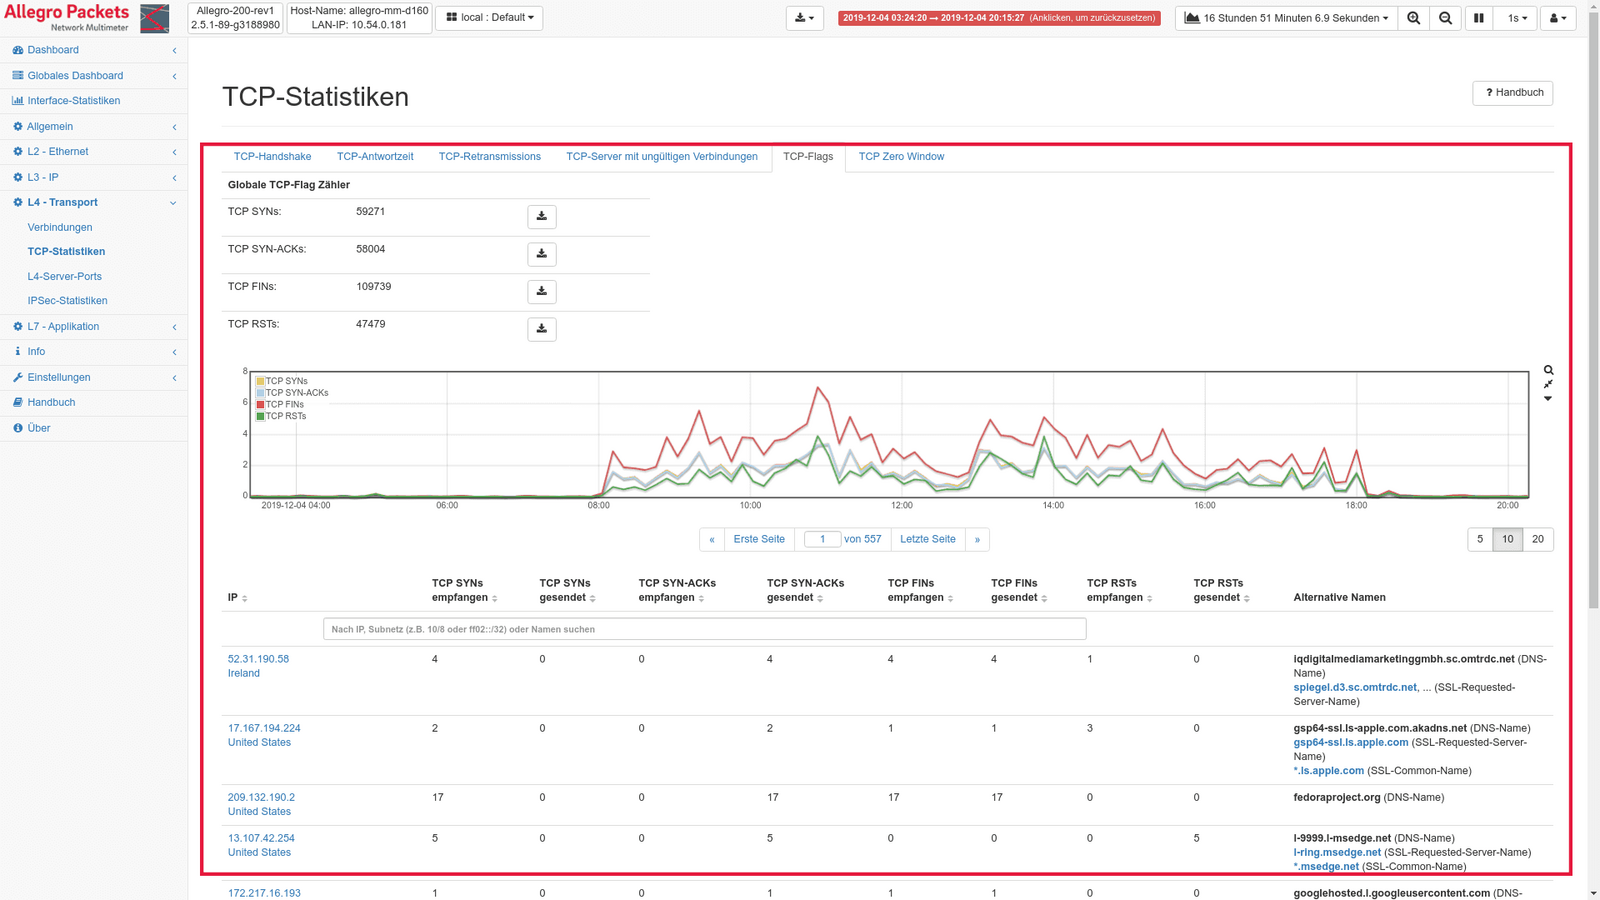This screenshot has width=1600, height=900.
Task: Download the TCP FINs counter data
Action: coord(541,291)
